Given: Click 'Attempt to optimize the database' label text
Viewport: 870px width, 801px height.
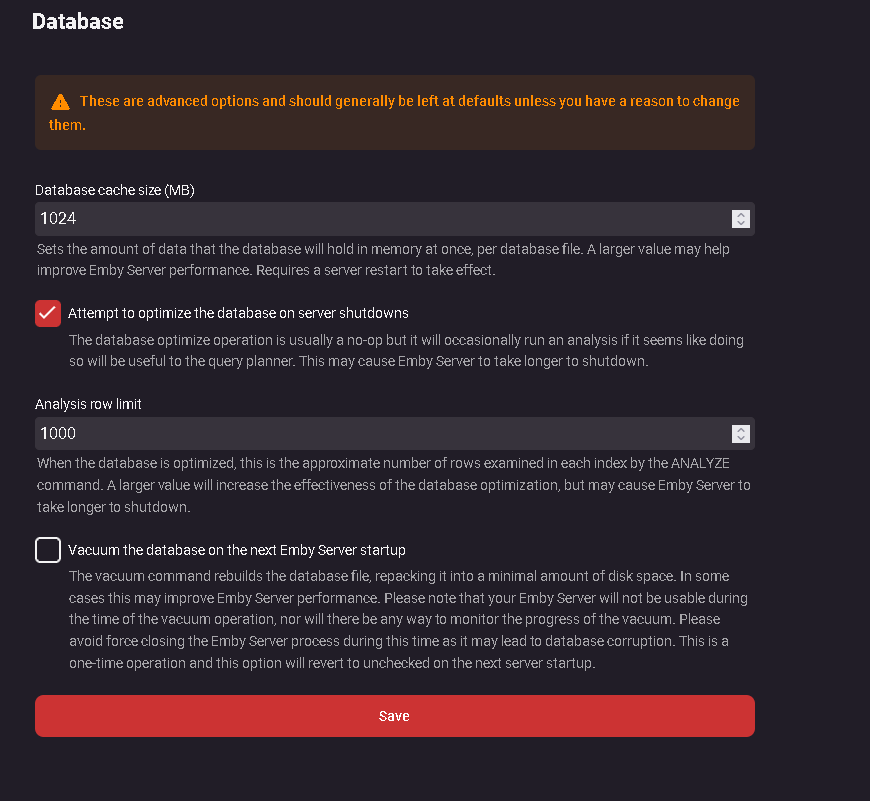Looking at the screenshot, I should (238, 313).
